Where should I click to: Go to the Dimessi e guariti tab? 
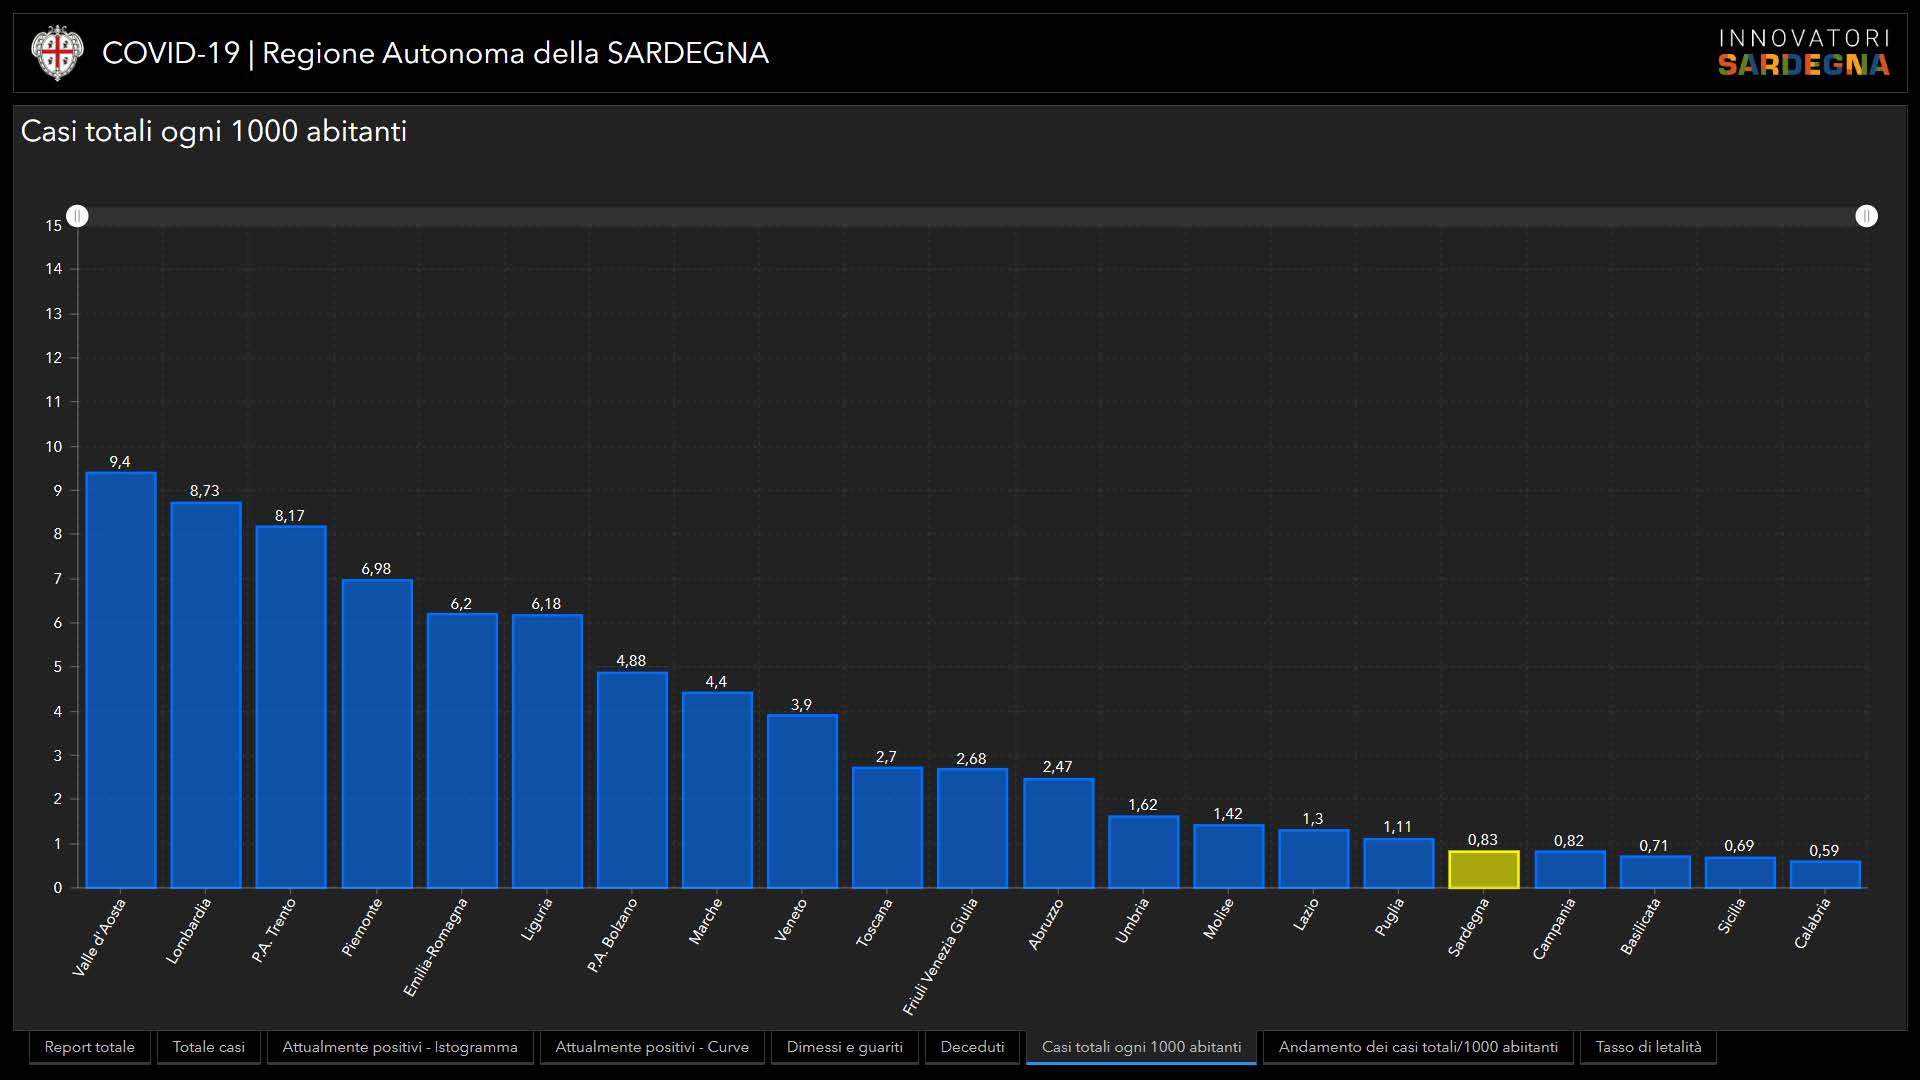pos(844,1047)
